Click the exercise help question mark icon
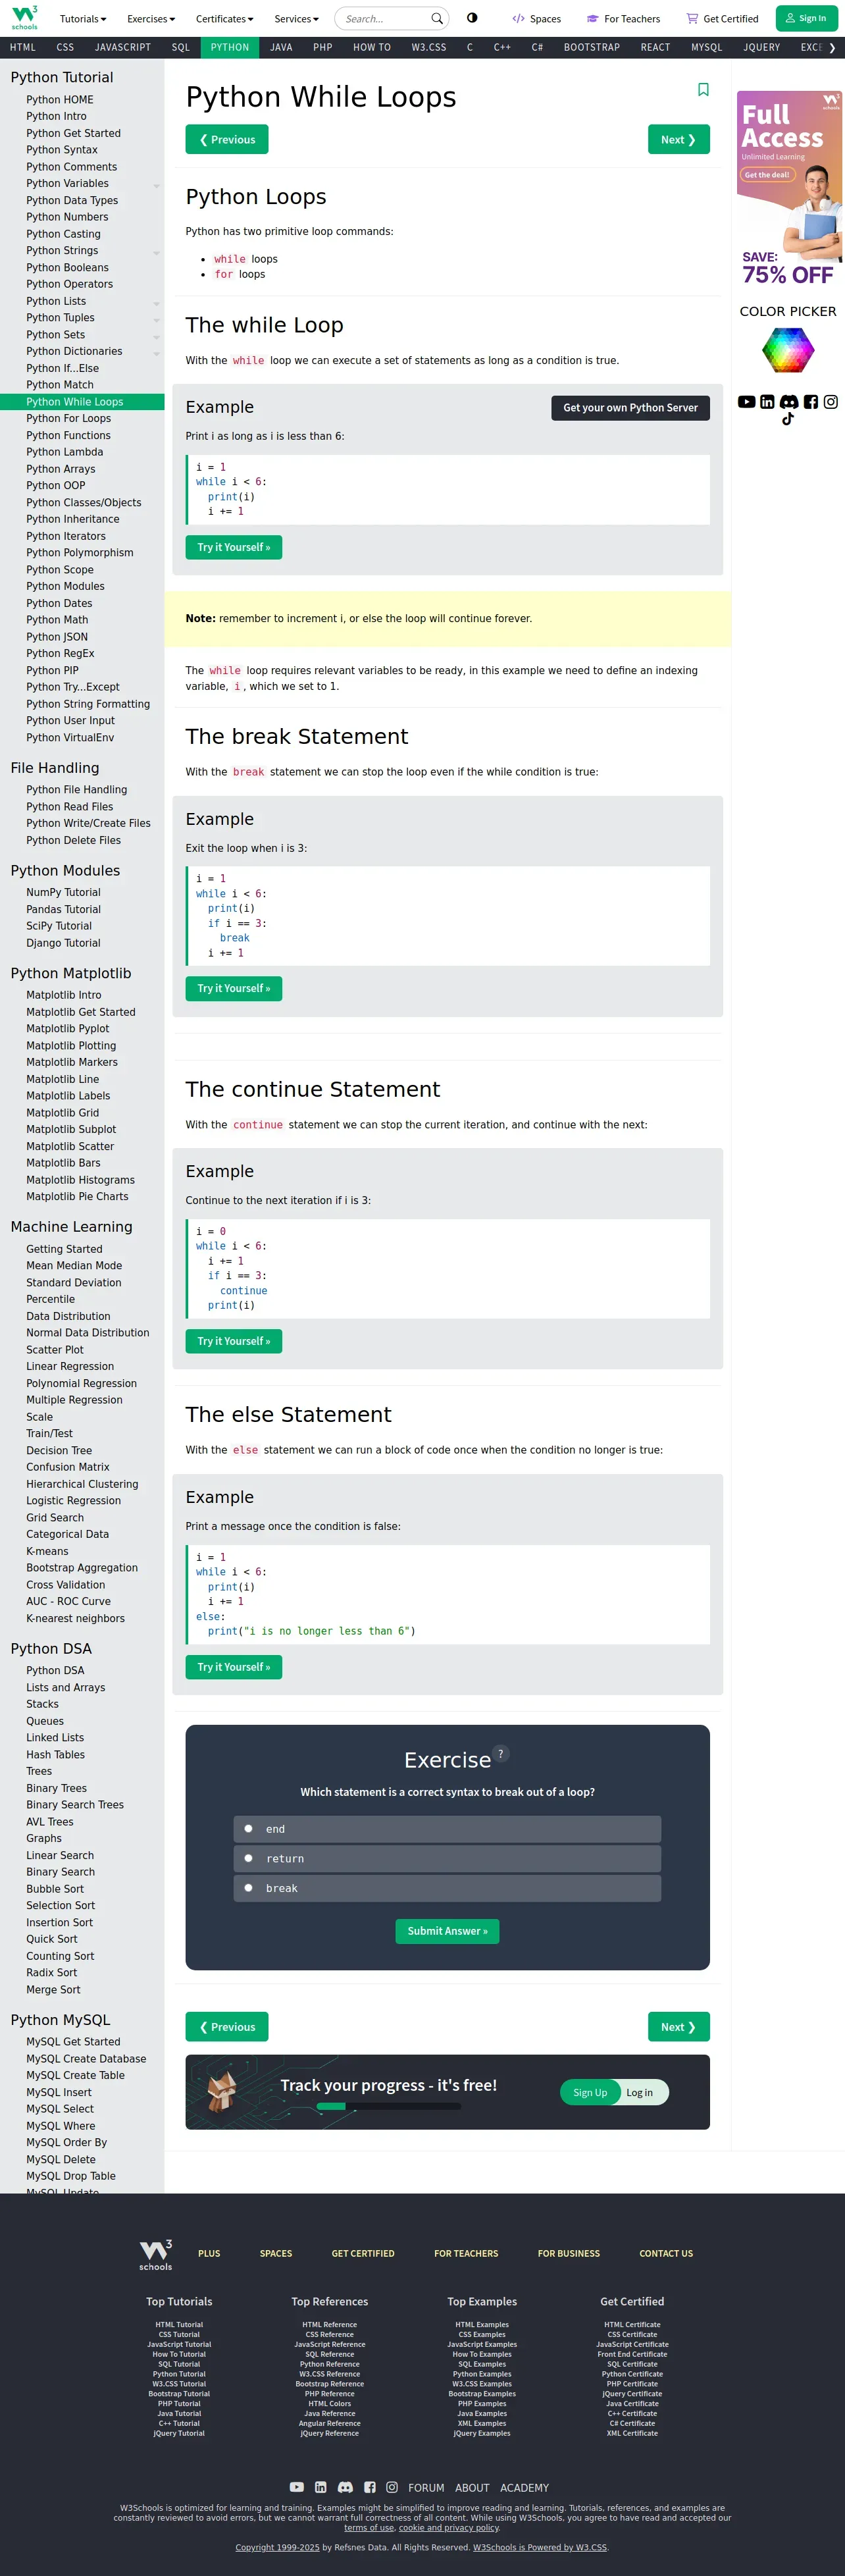 [501, 1753]
